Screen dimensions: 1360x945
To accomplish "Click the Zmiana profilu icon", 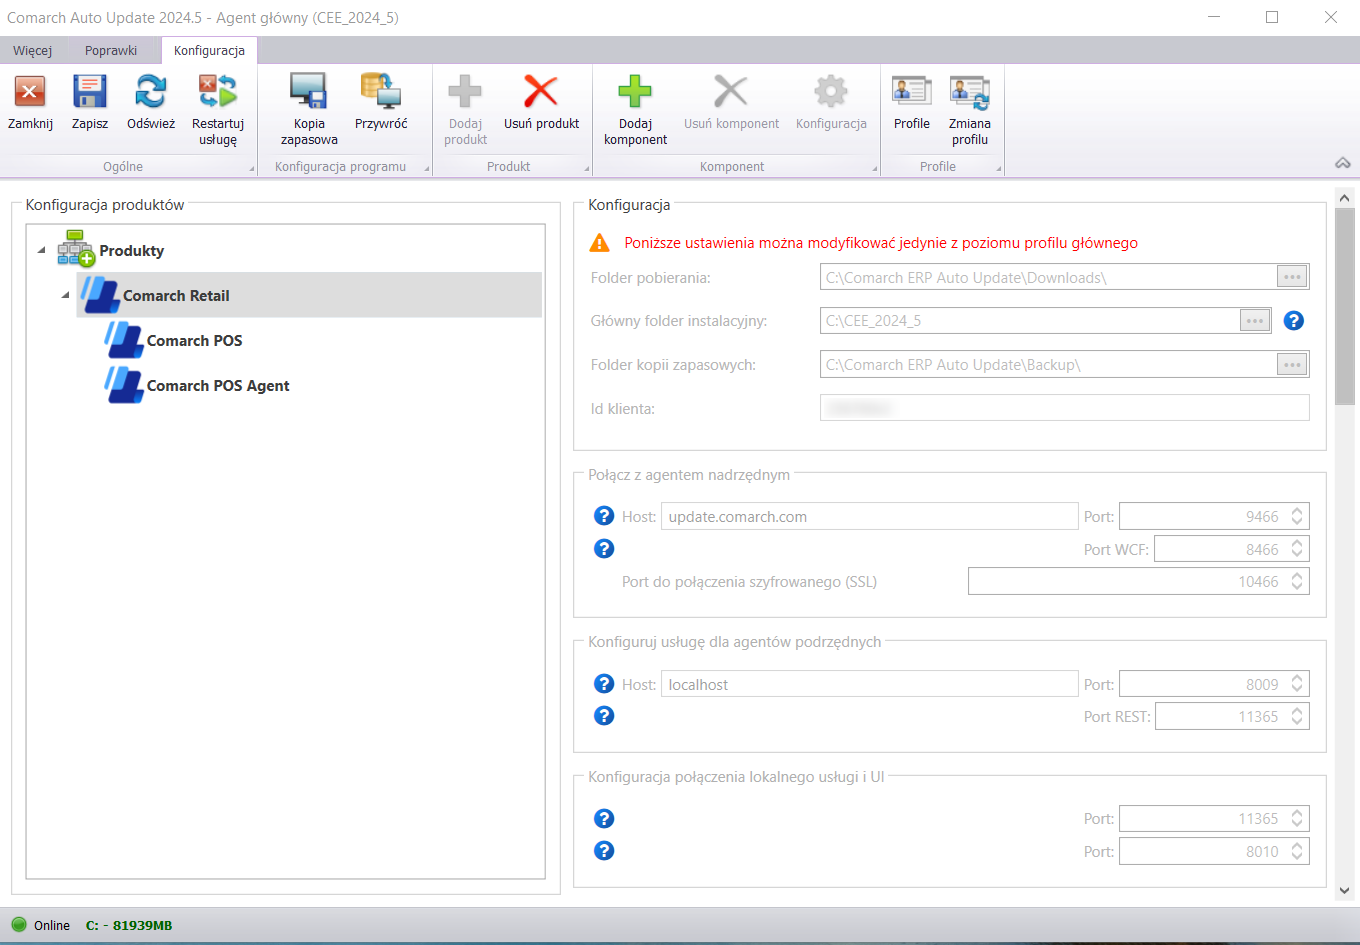I will coord(970,92).
